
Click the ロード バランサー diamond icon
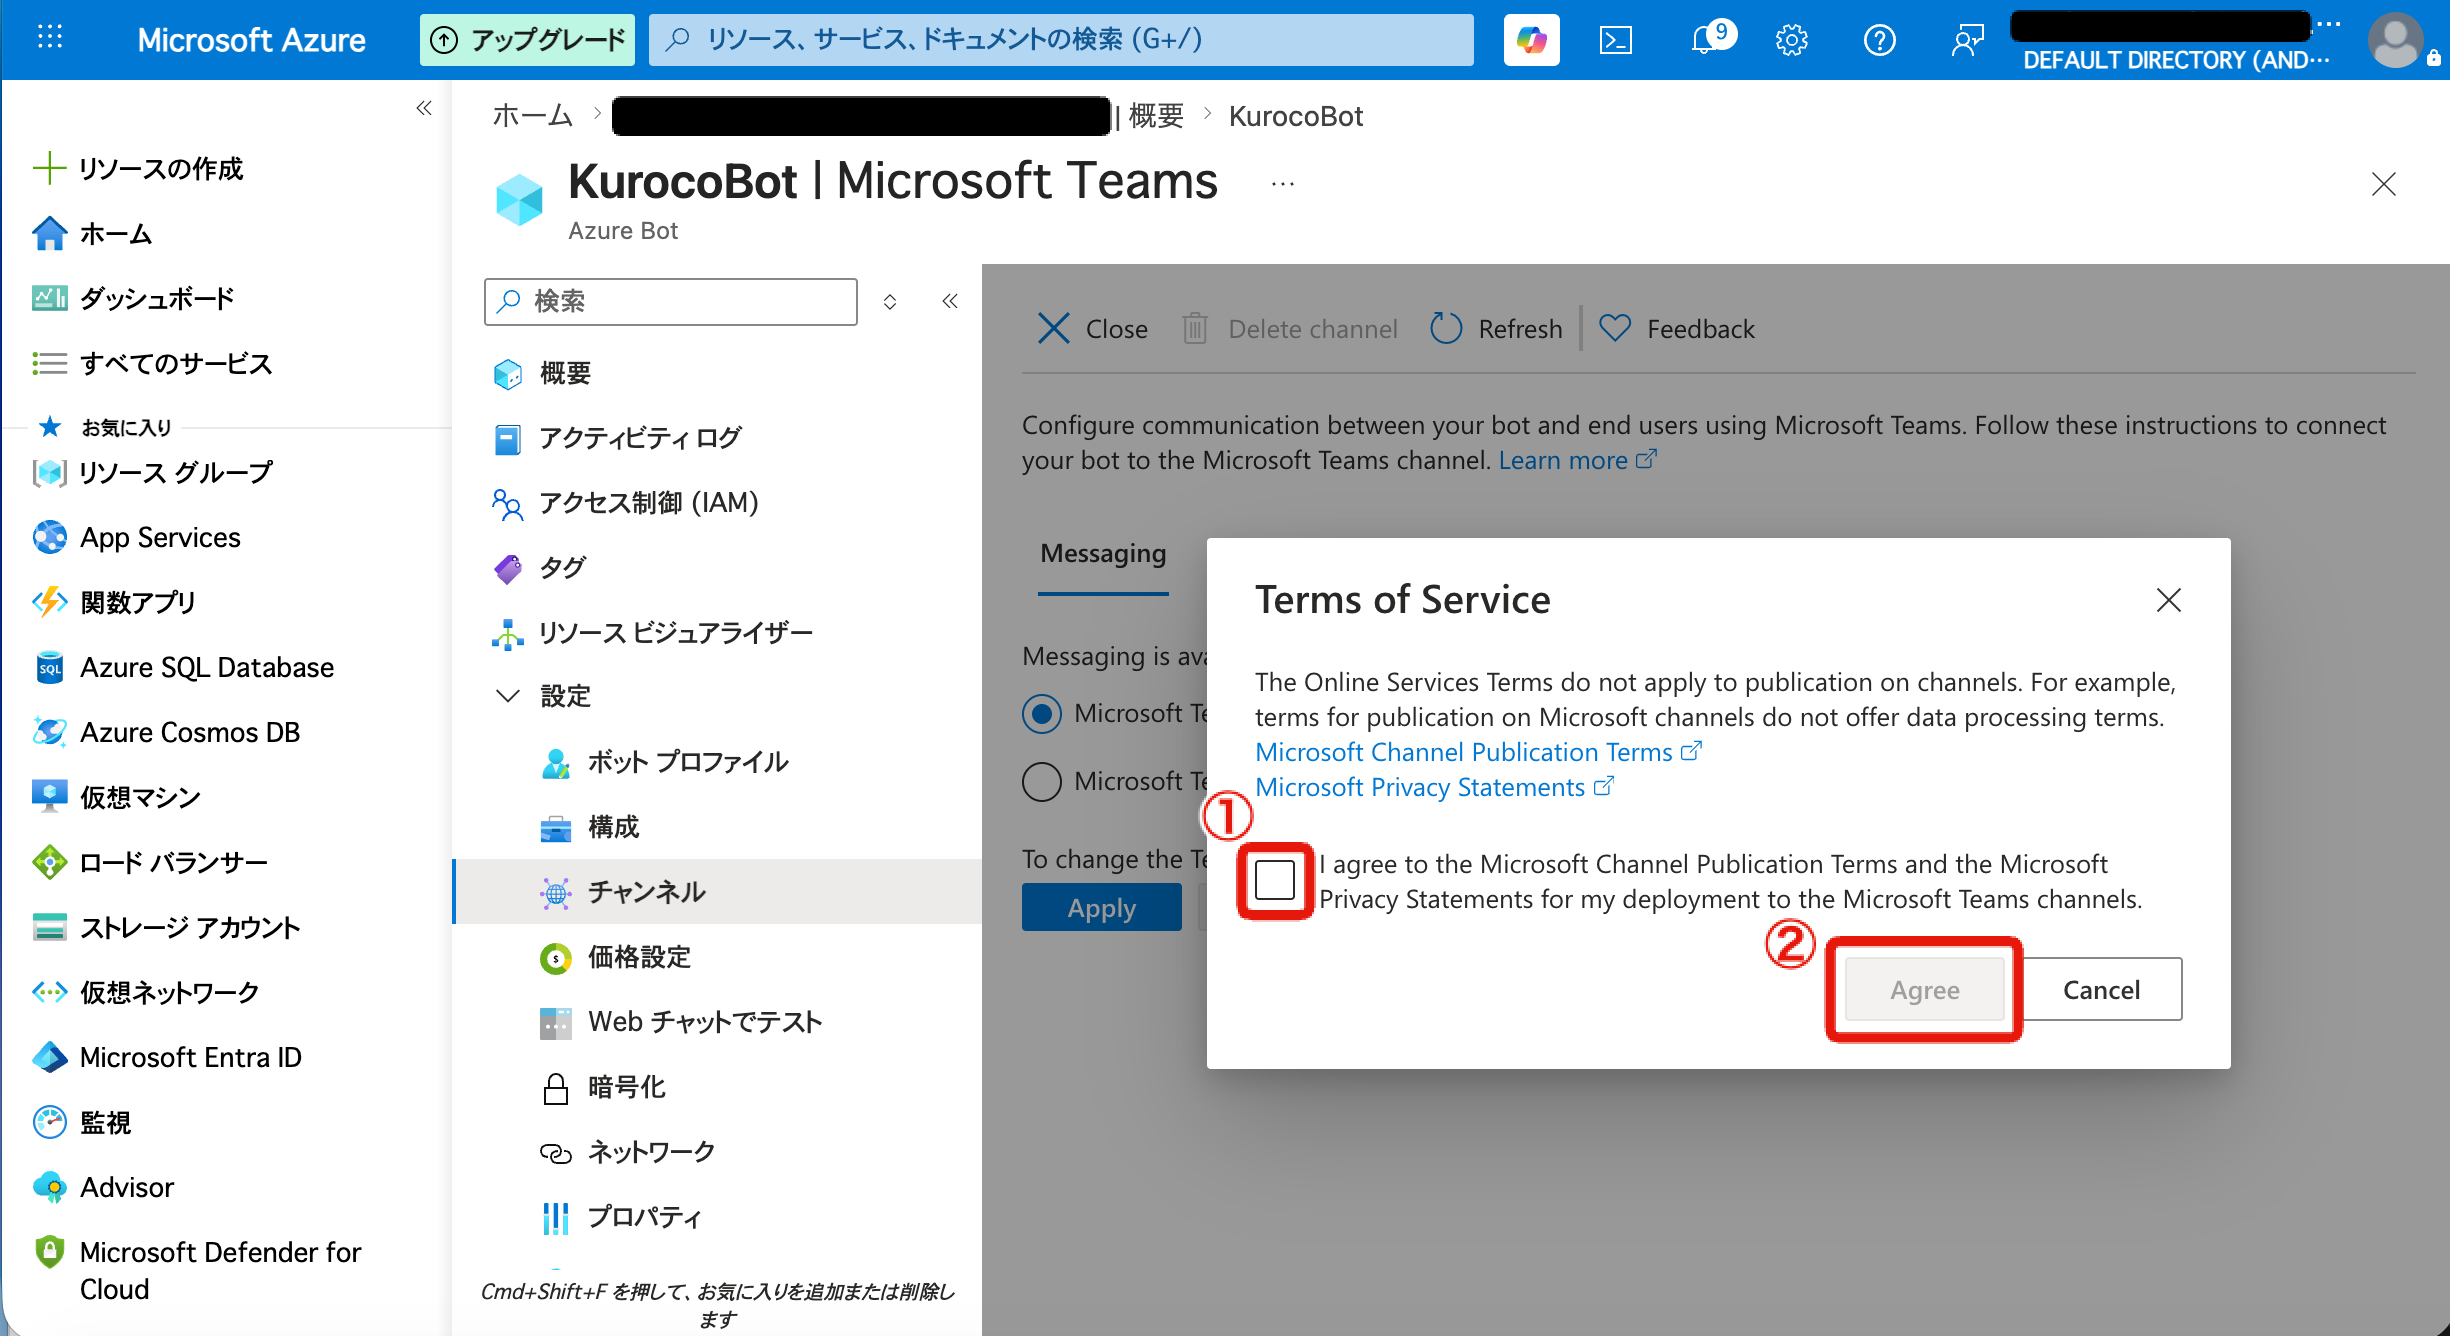click(x=49, y=862)
